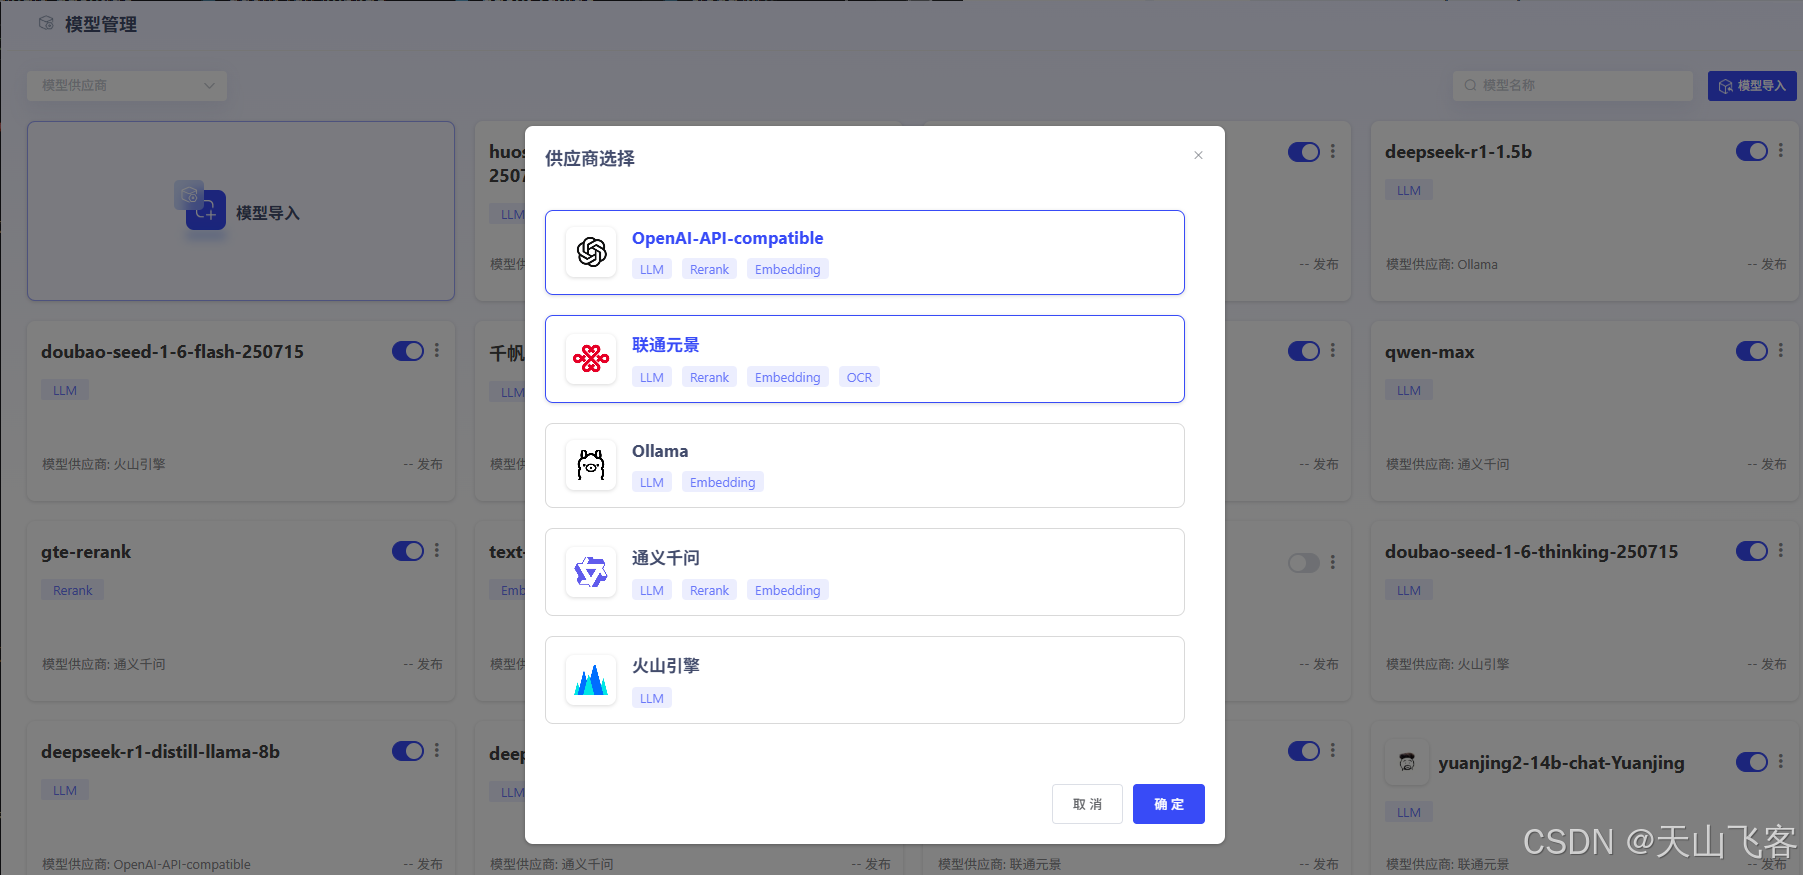Screen dimensions: 1803x875
Task: Click the LLM tag under 火山引擎
Action: 651,698
